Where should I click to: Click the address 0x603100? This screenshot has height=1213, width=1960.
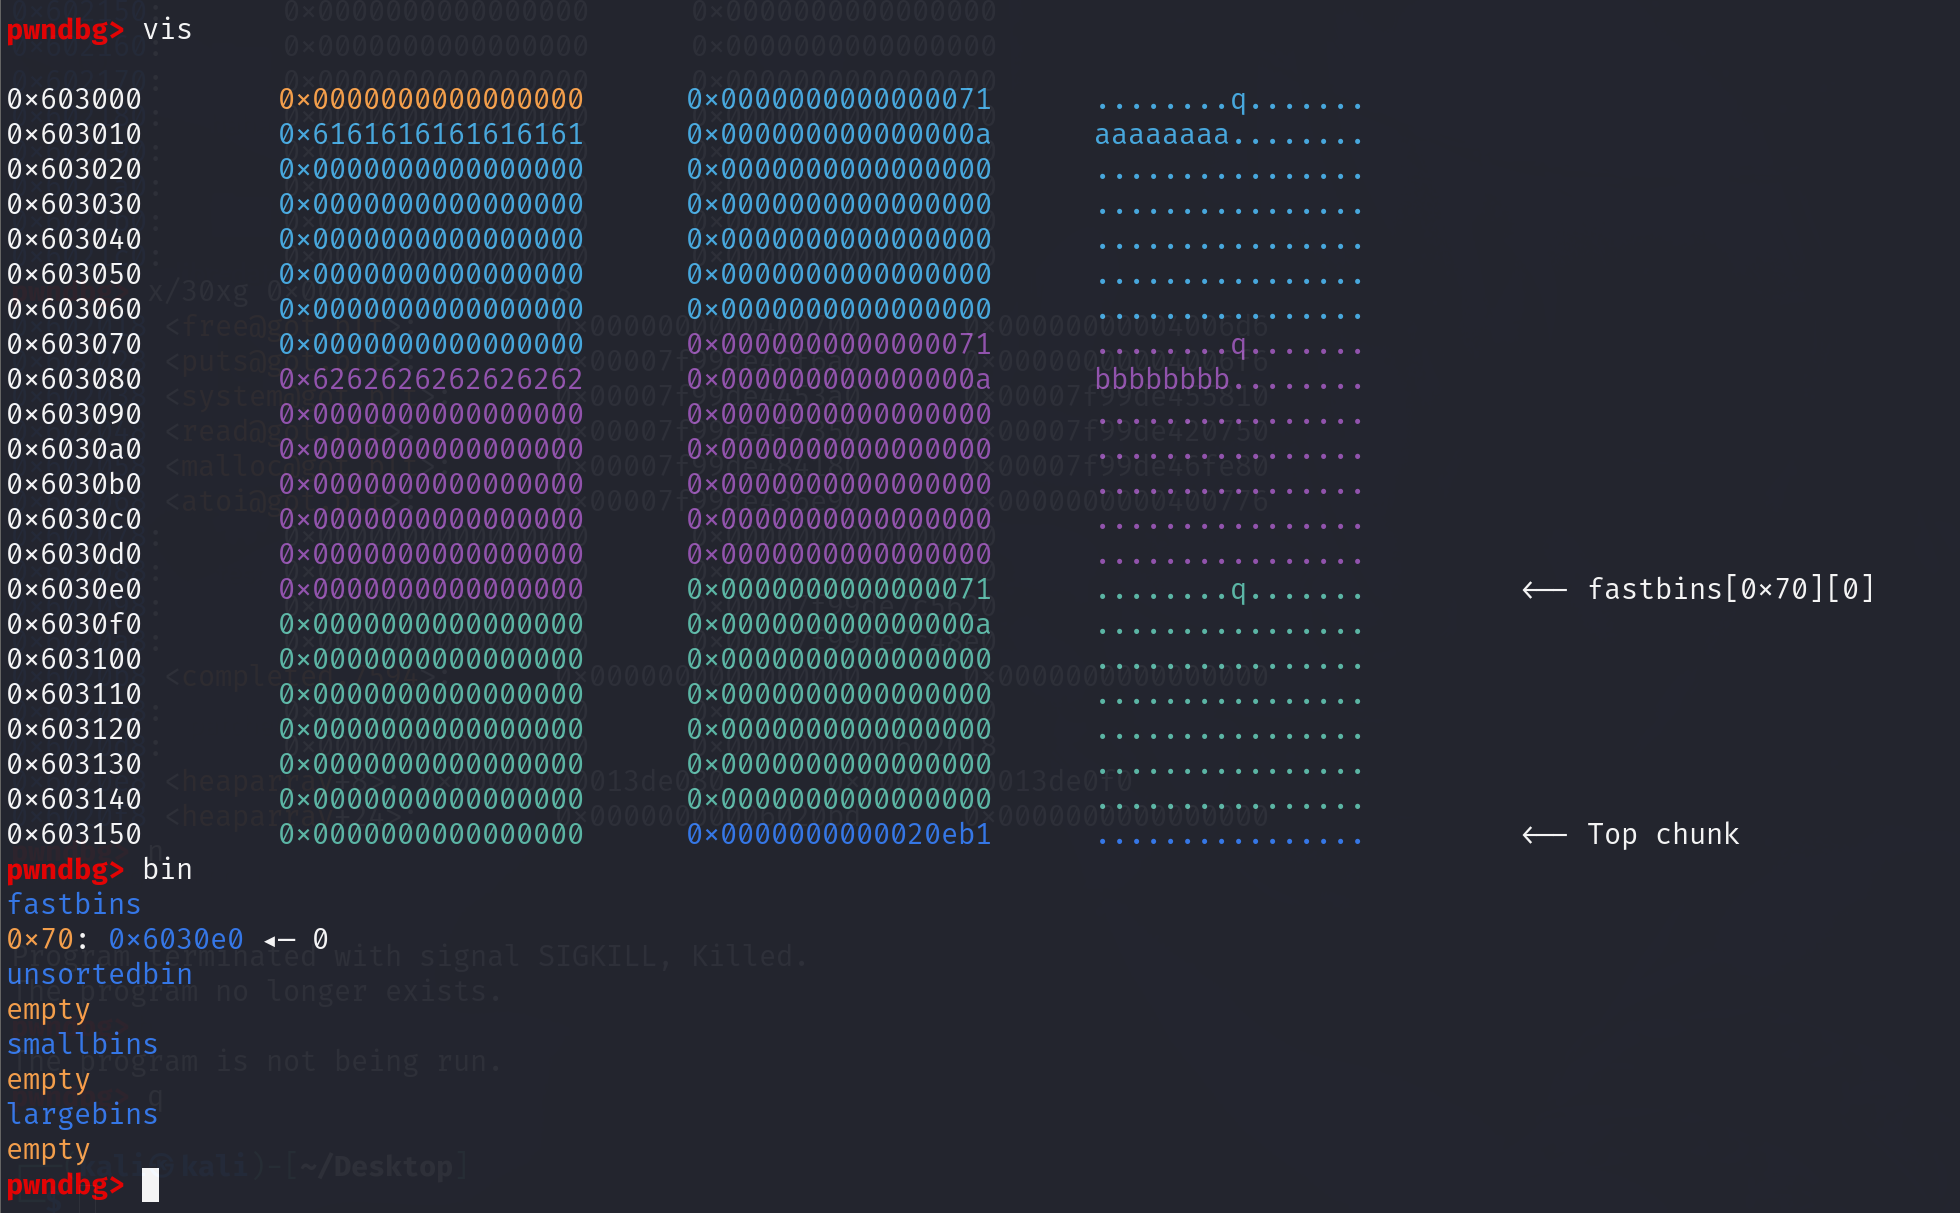point(74,659)
